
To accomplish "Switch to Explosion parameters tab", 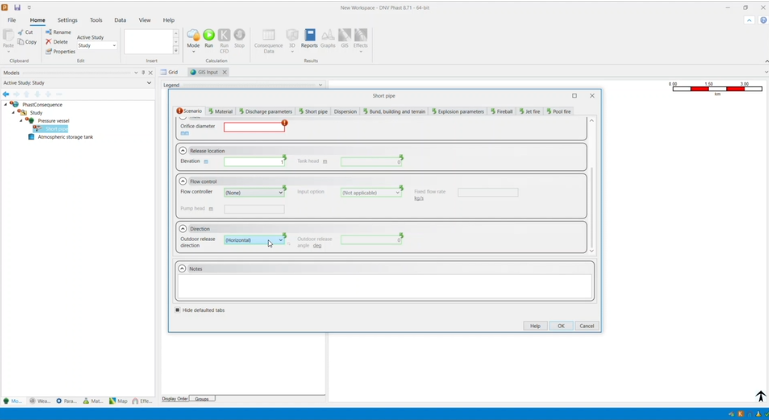I will [x=458, y=111].
